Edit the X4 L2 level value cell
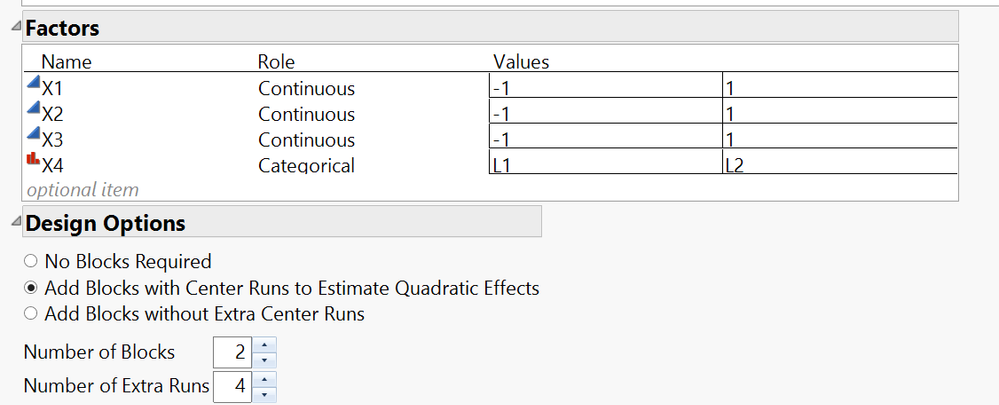 [840, 162]
